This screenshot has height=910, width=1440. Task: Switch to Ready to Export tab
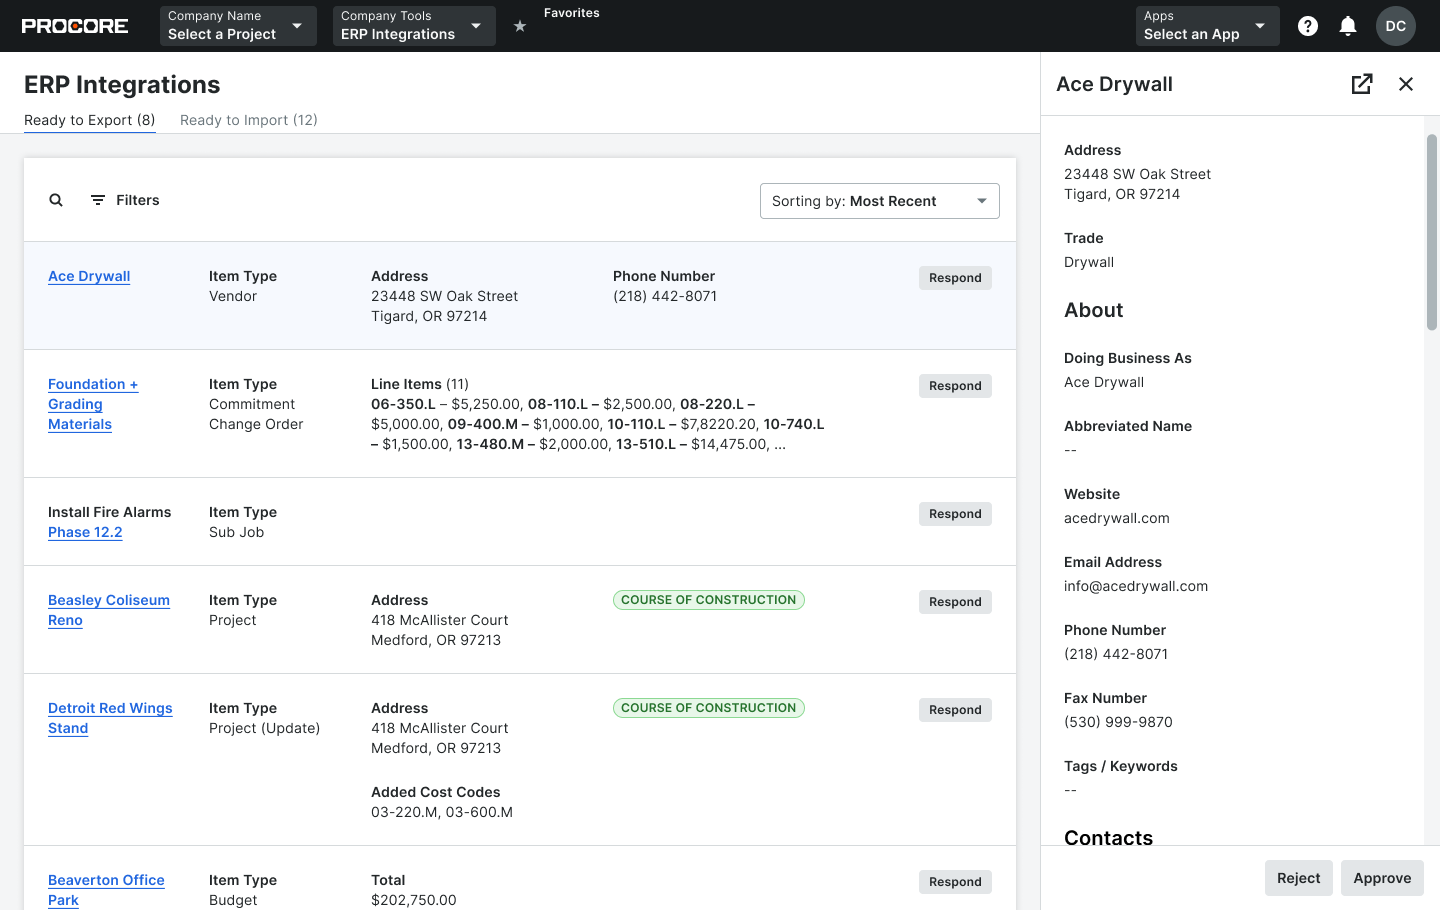pos(90,120)
